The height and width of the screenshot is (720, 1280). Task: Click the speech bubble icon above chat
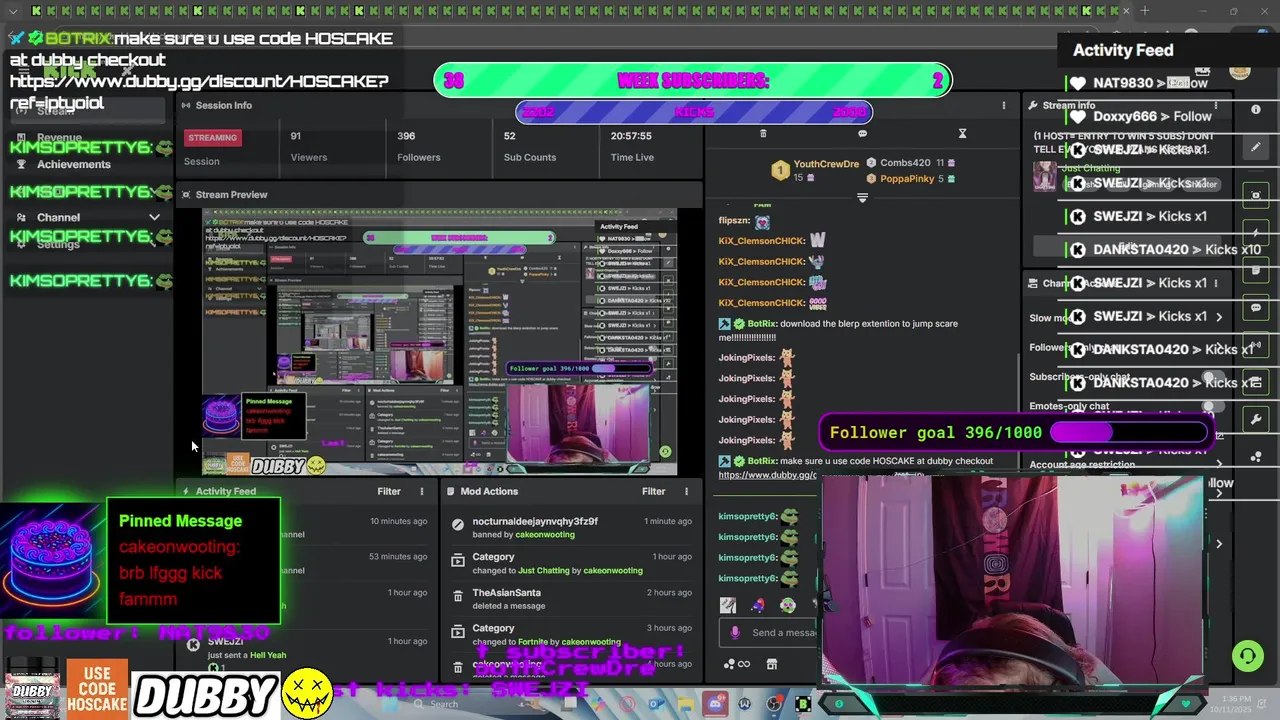(862, 133)
